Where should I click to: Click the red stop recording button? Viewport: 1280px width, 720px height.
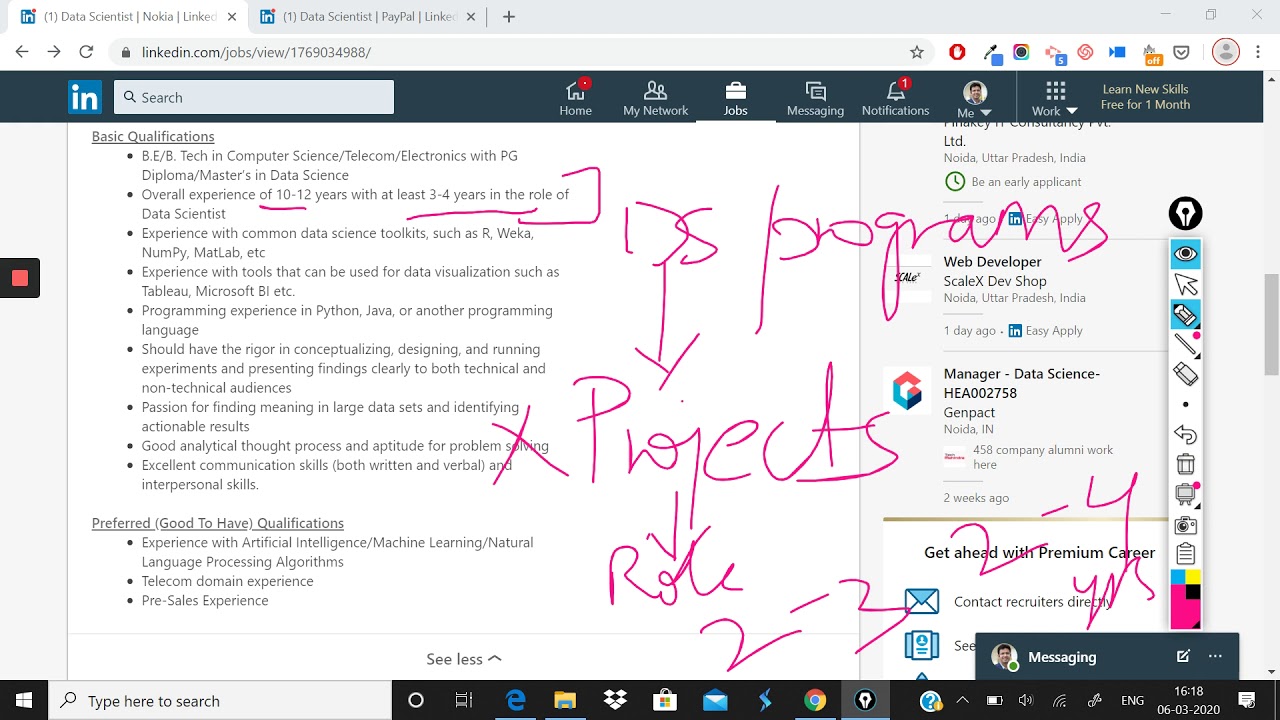(20, 278)
